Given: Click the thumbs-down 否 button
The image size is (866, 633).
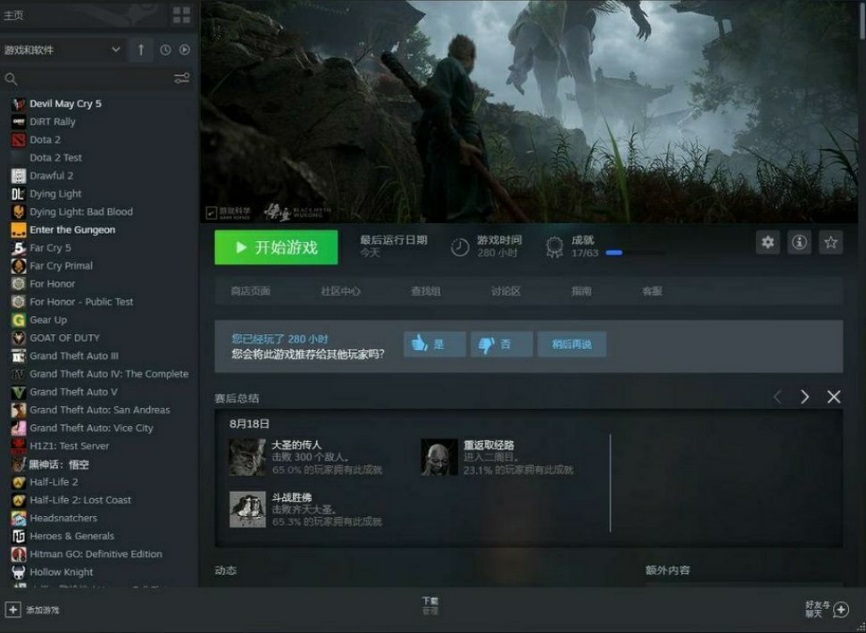Looking at the screenshot, I should (500, 344).
